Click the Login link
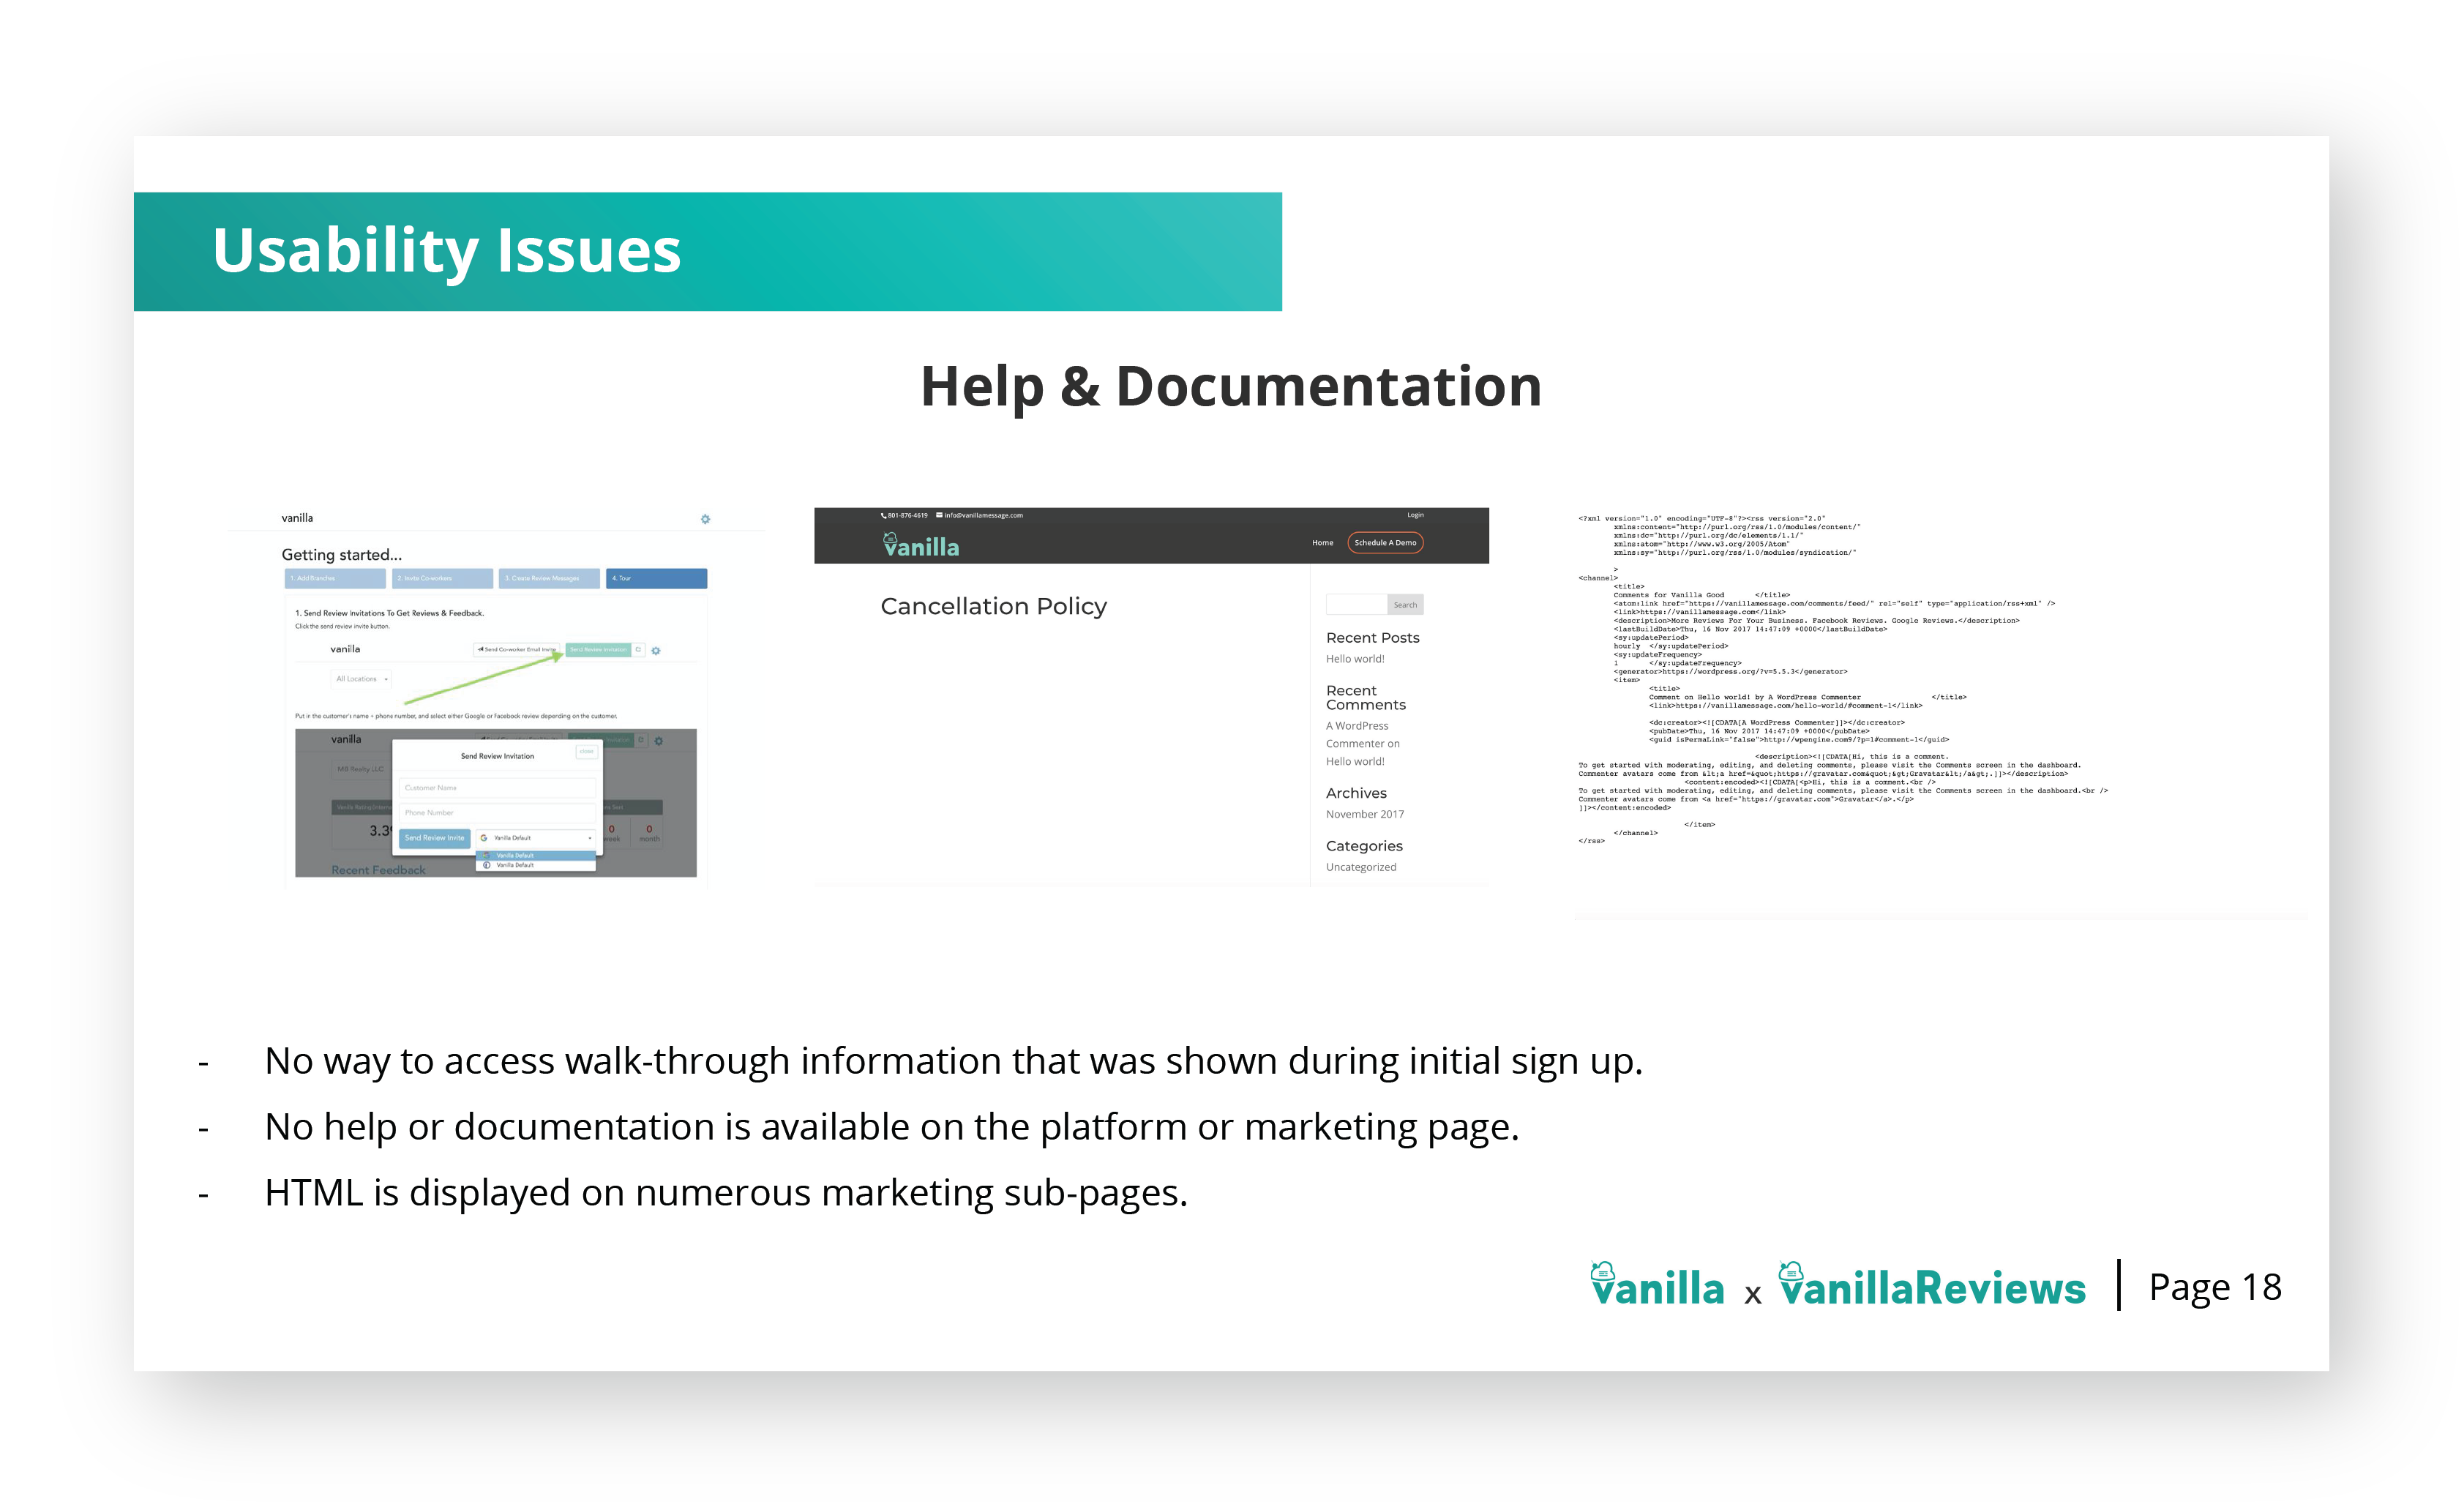 pyautogui.click(x=1415, y=516)
